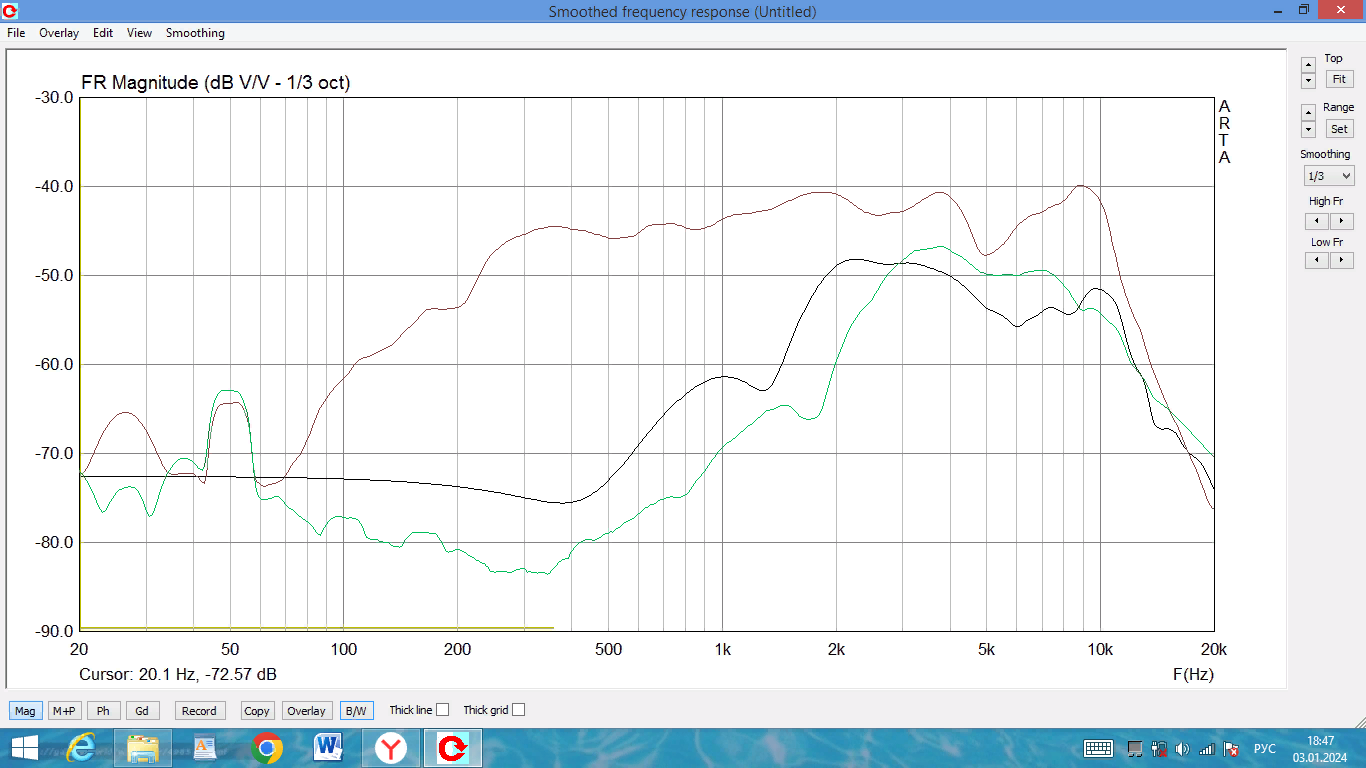Open the touch keyboard tray icon
Viewport: 1366px width, 768px height.
pyautogui.click(x=1099, y=748)
